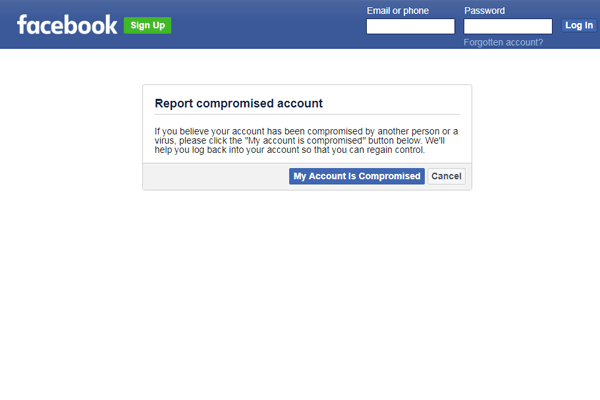
Task: Focus the Email or phone field
Action: 410,27
